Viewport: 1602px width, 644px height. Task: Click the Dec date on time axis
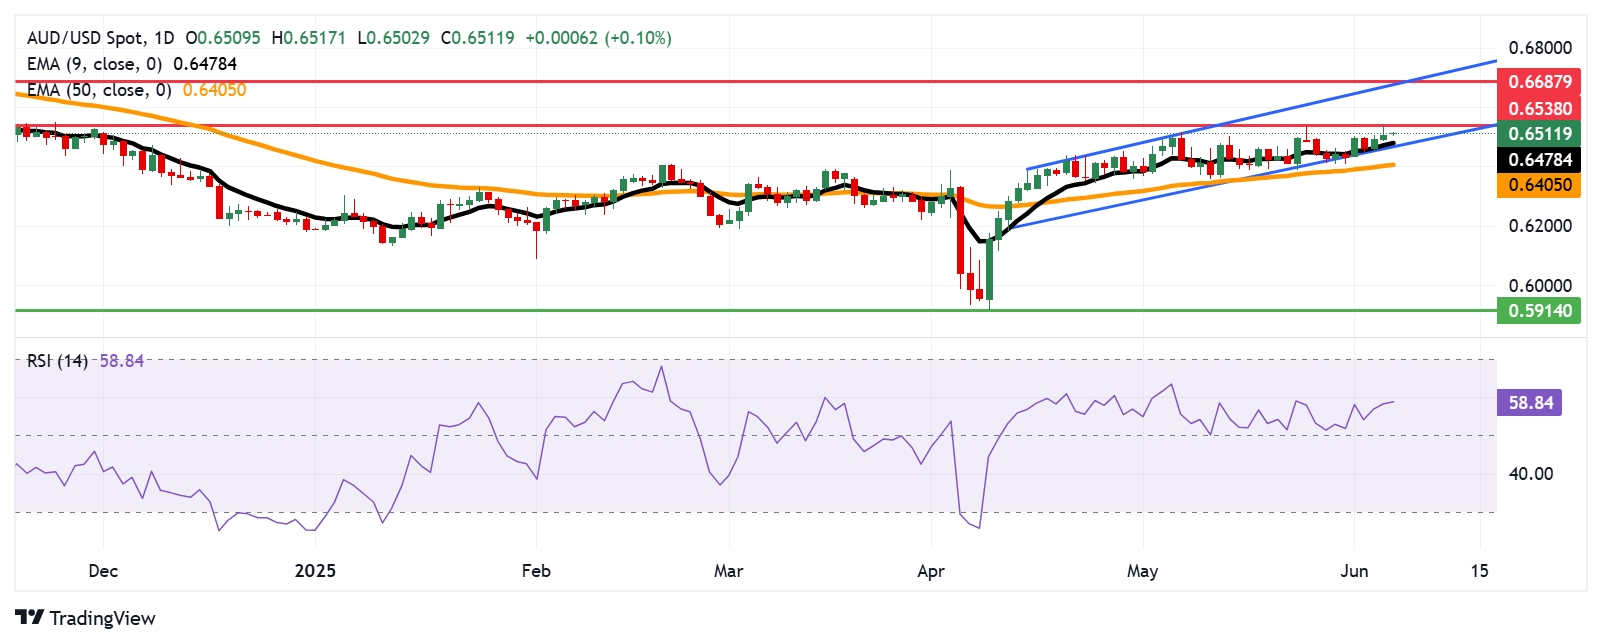click(x=103, y=571)
